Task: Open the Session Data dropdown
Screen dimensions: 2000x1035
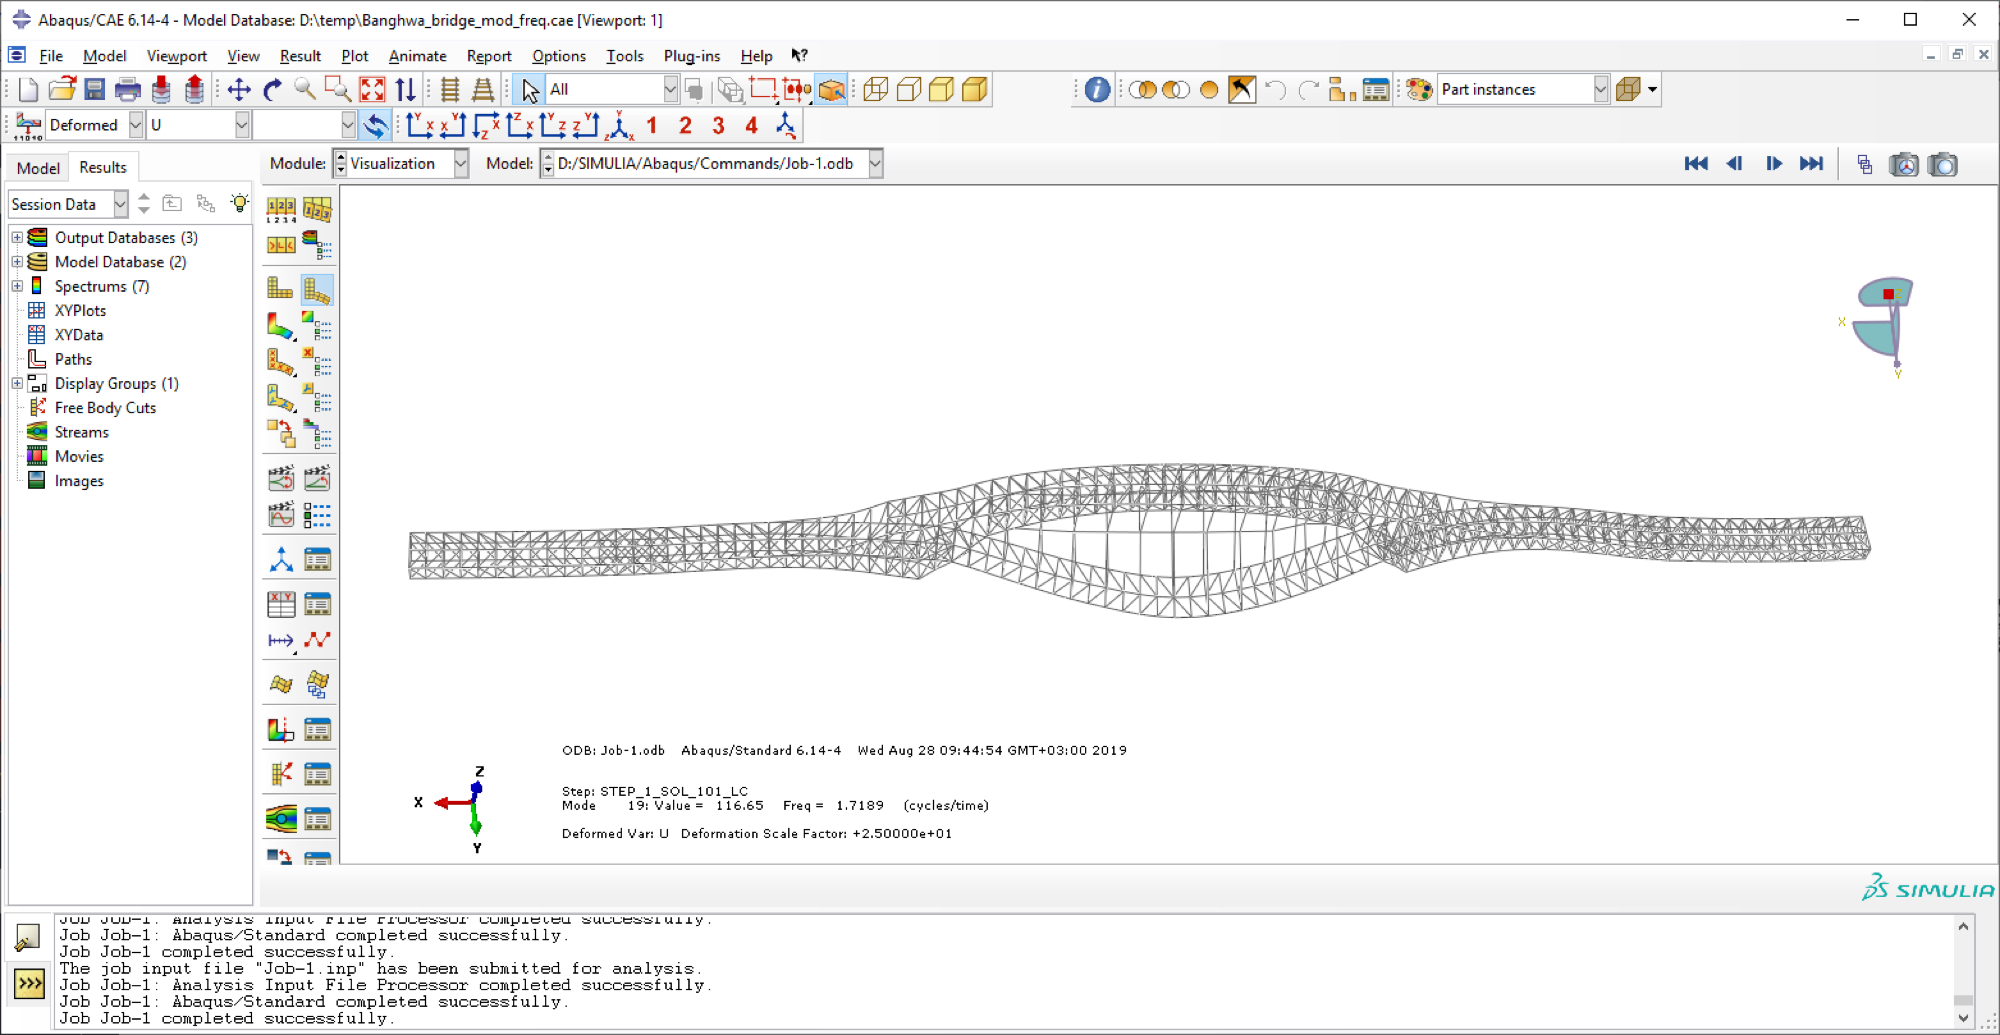Action: click(x=120, y=204)
